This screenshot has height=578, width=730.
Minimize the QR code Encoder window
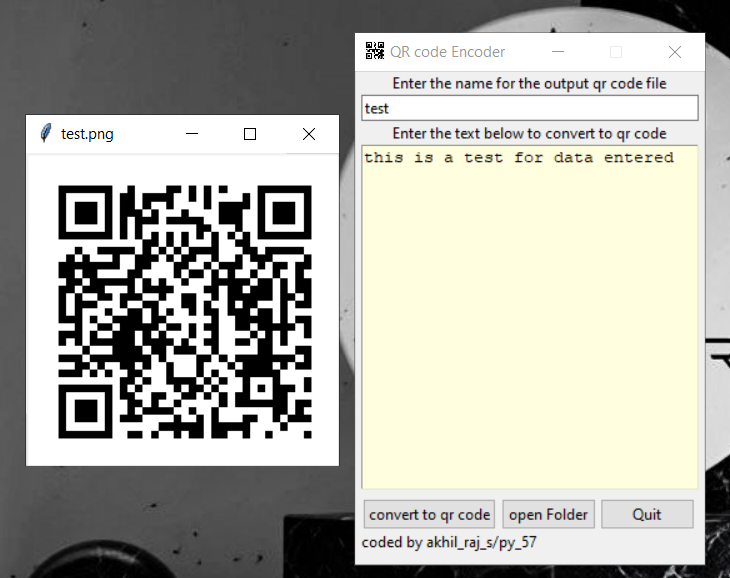[558, 52]
